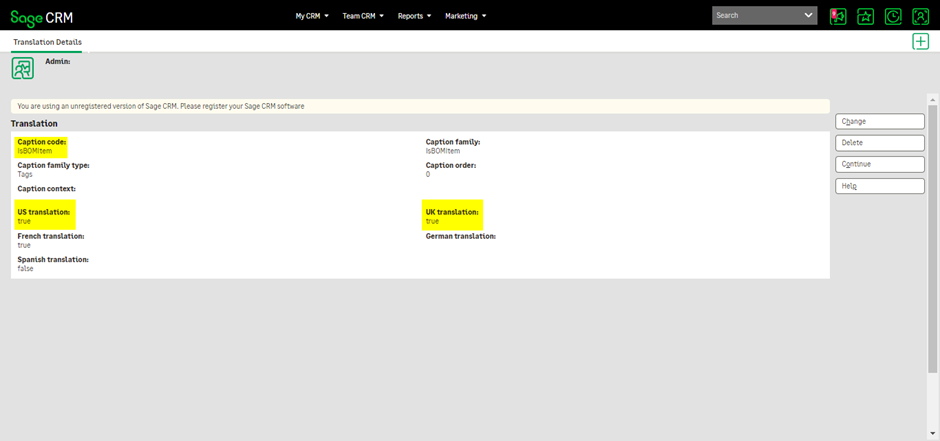Click the Change button
This screenshot has height=441, width=940.
point(880,121)
